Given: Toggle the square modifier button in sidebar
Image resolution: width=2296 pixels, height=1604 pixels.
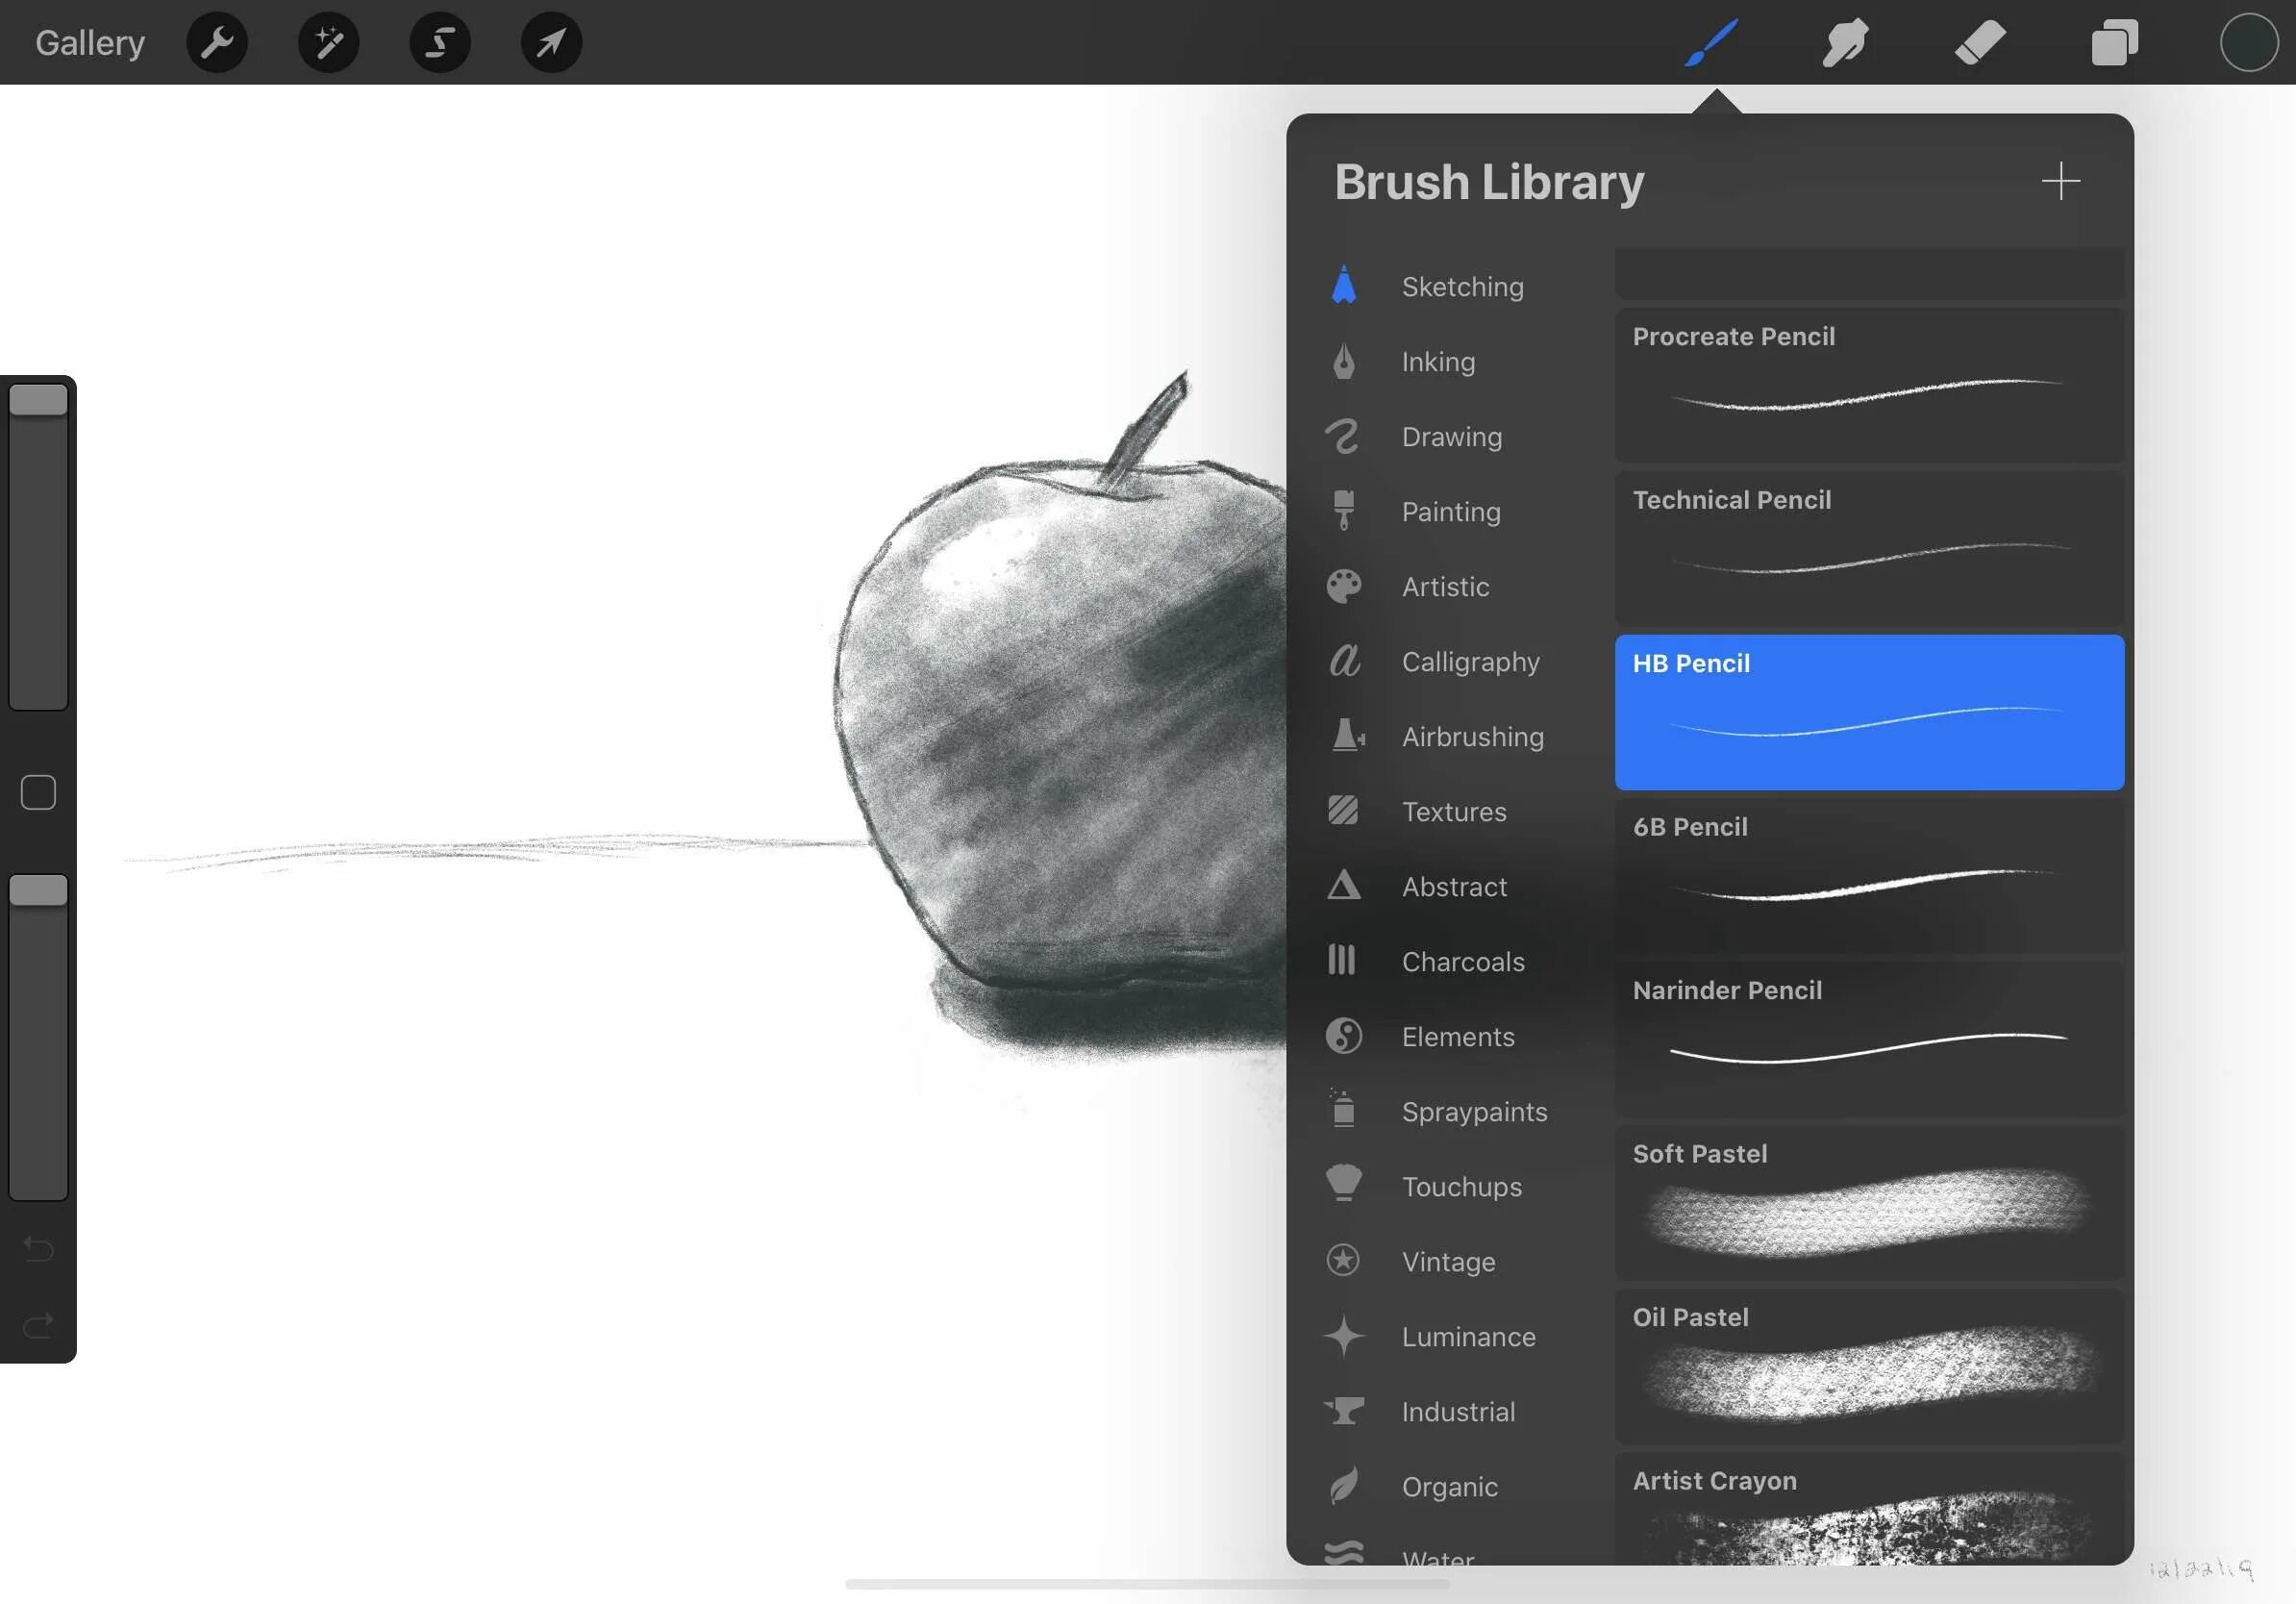Looking at the screenshot, I should click(38, 792).
